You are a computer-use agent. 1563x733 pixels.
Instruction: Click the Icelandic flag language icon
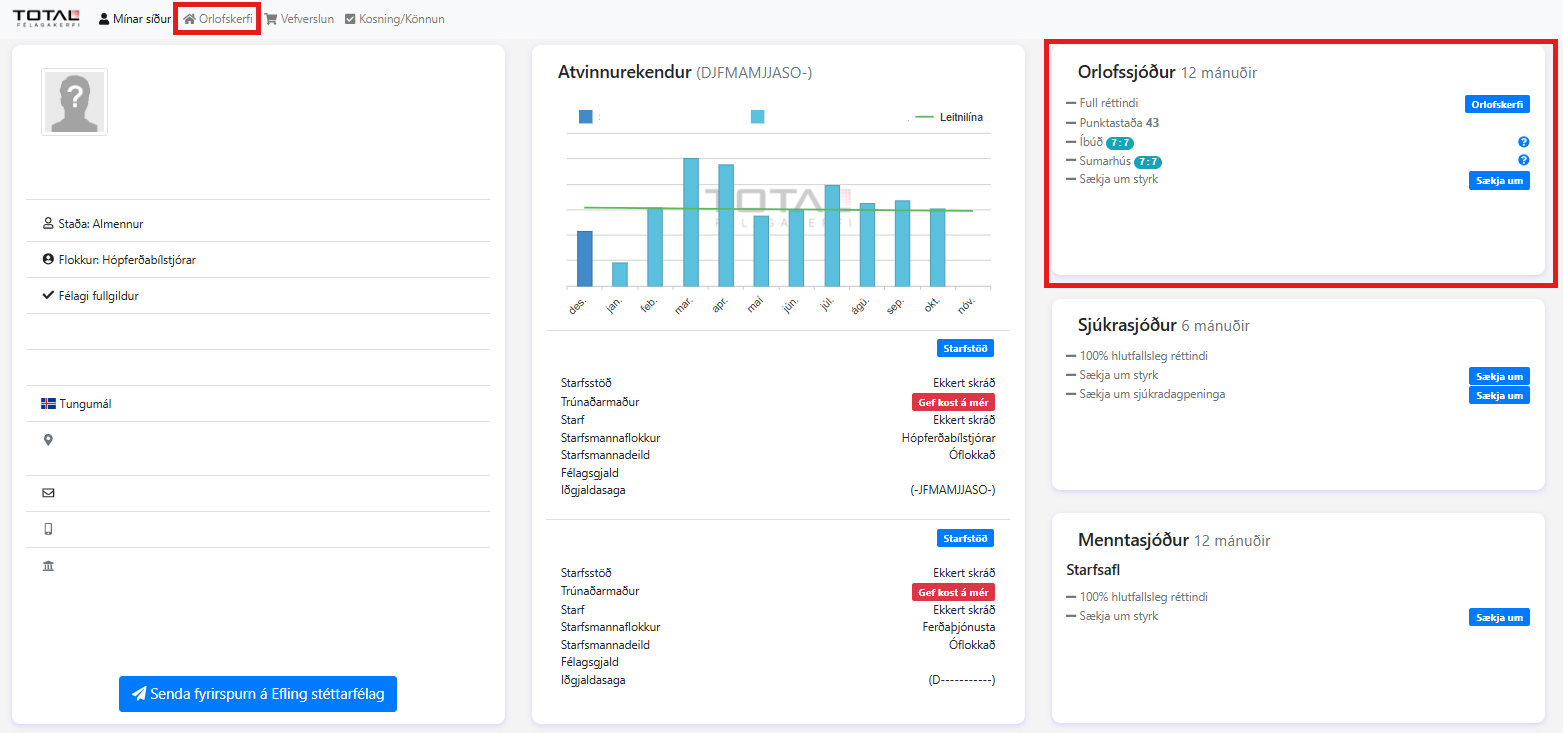[48, 404]
